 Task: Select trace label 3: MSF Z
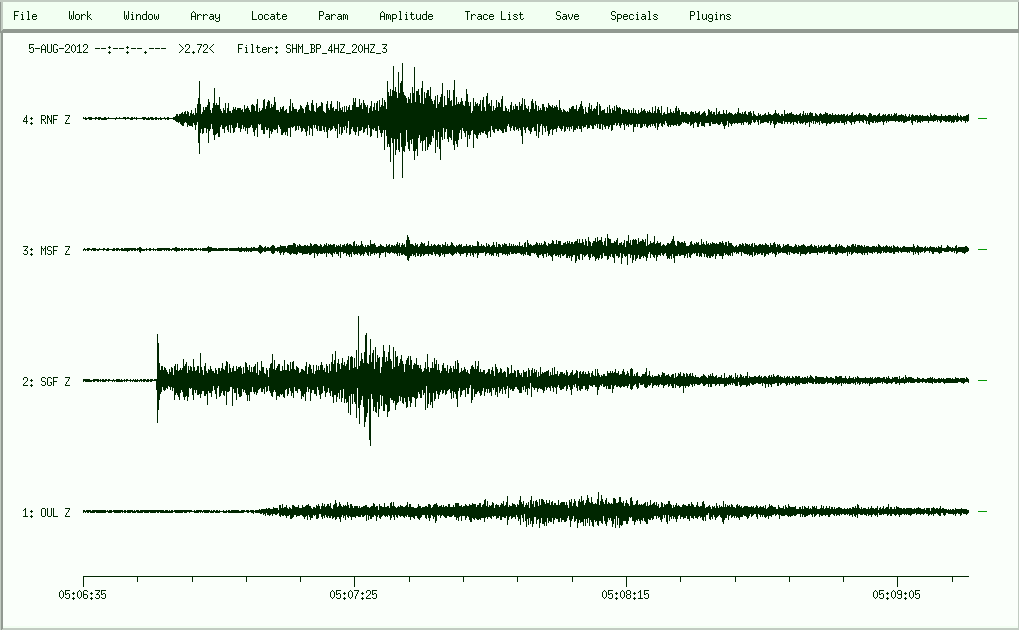46,251
